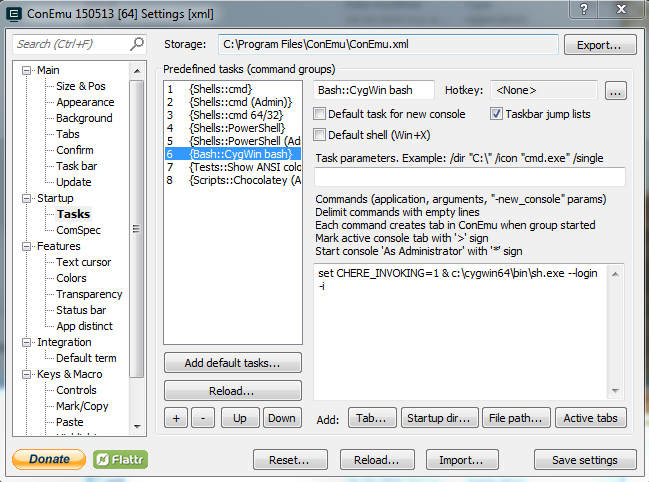Open Text cursor settings
Screen dimensions: 649x482
84,262
